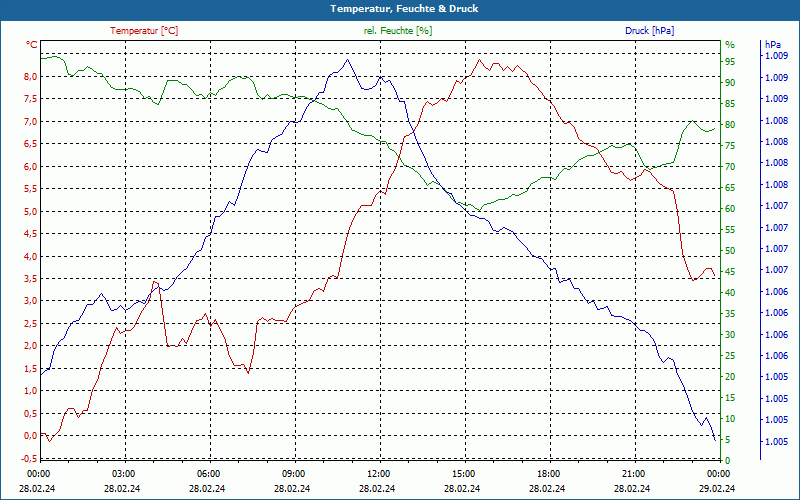The width and height of the screenshot is (800, 500).
Task: Click the '0,0' temperature axis tick
Action: [x=31, y=436]
